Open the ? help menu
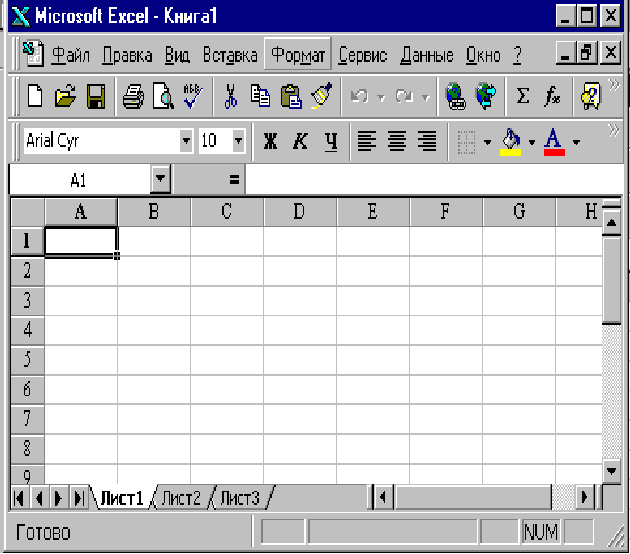The image size is (630, 554). pyautogui.click(x=517, y=55)
